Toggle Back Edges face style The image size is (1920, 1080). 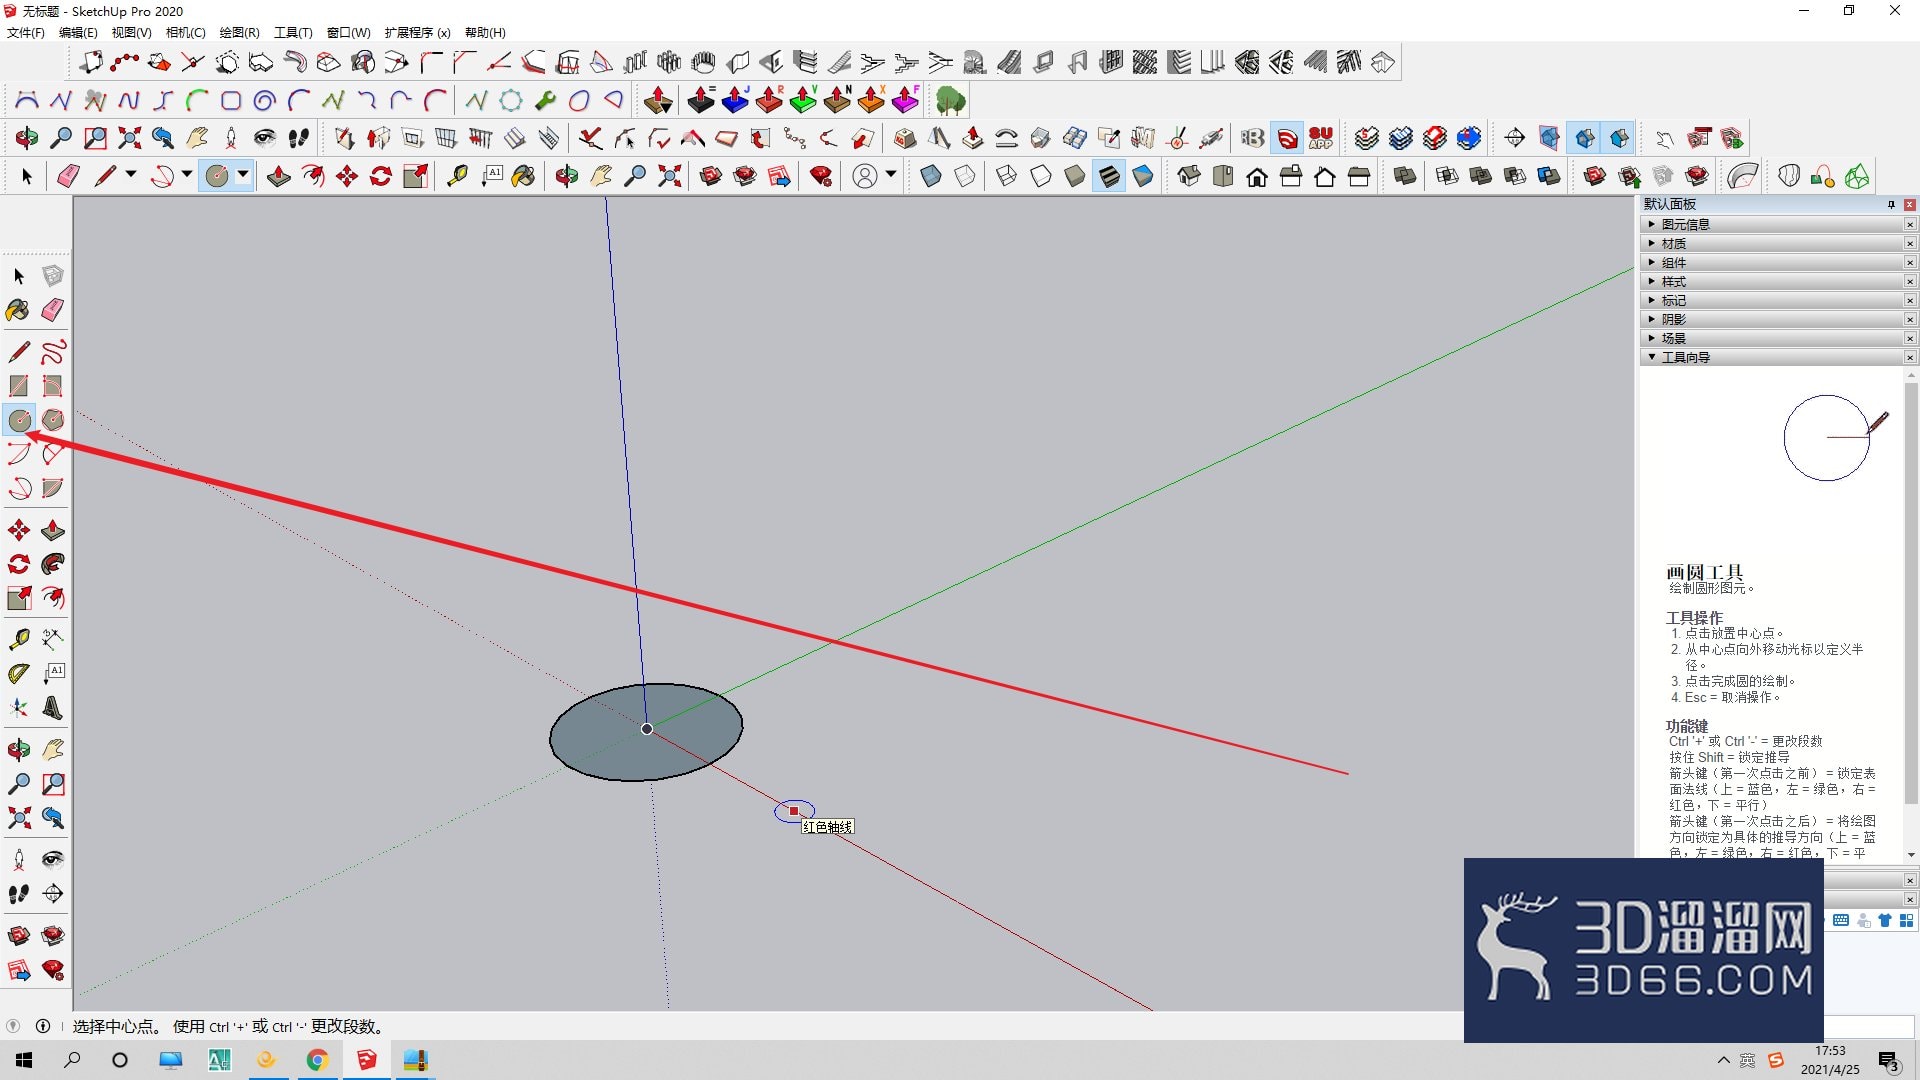(965, 177)
